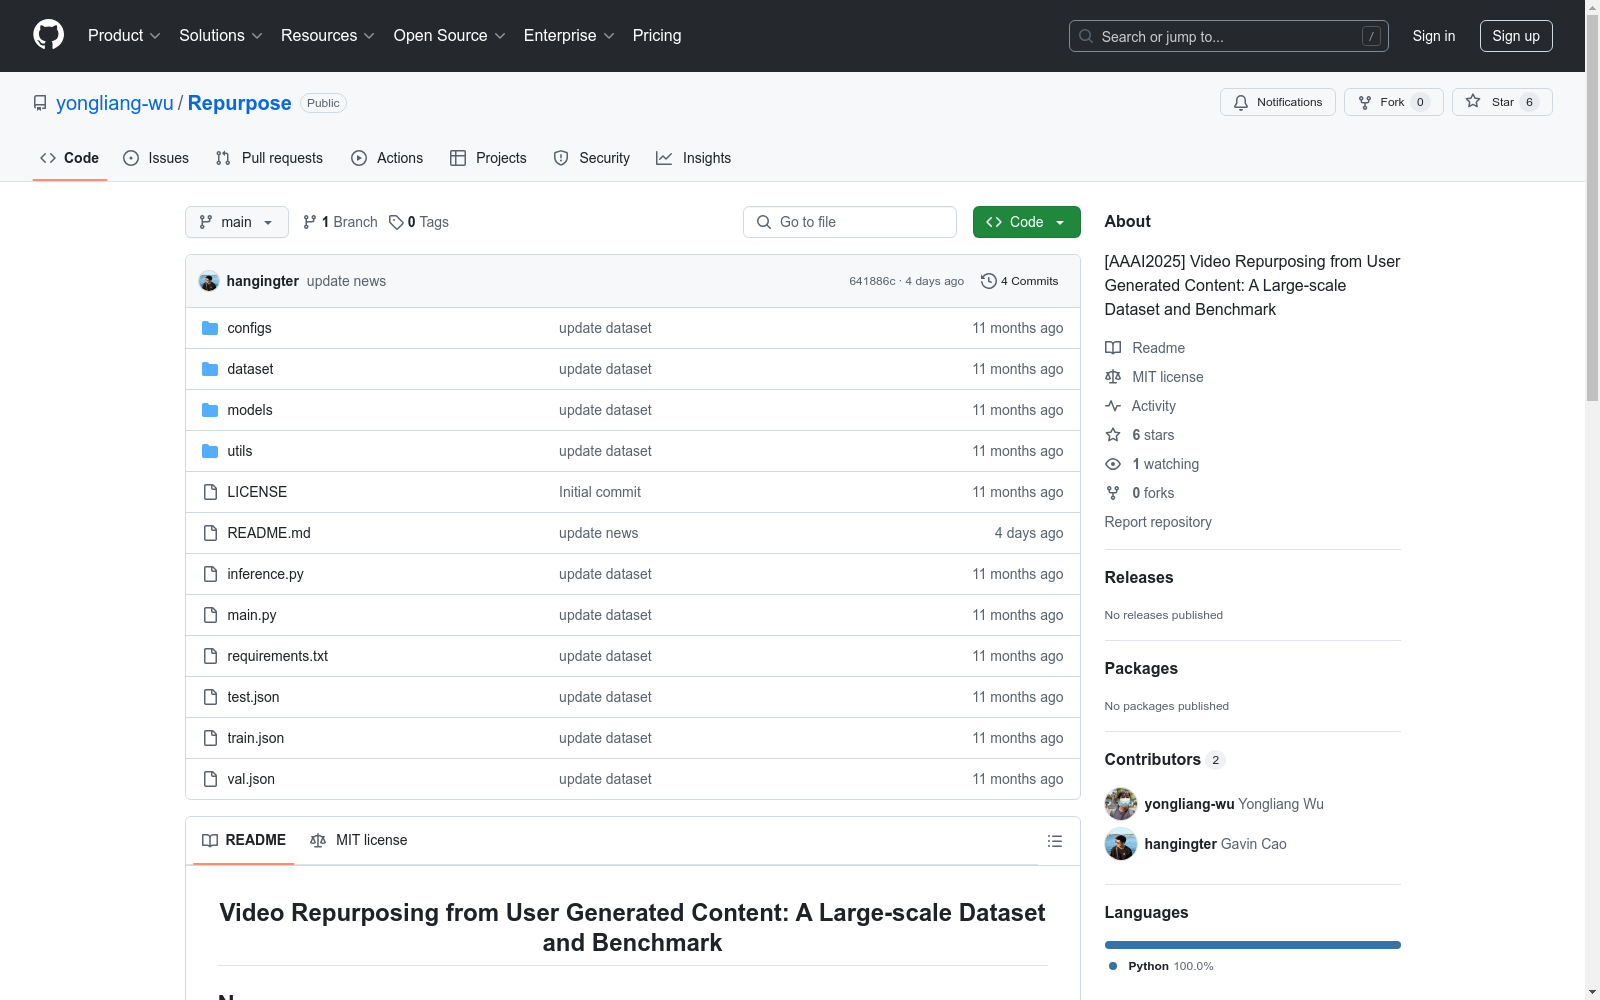Viewport: 1600px width, 1000px height.
Task: Click the Sign in link
Action: [x=1434, y=36]
